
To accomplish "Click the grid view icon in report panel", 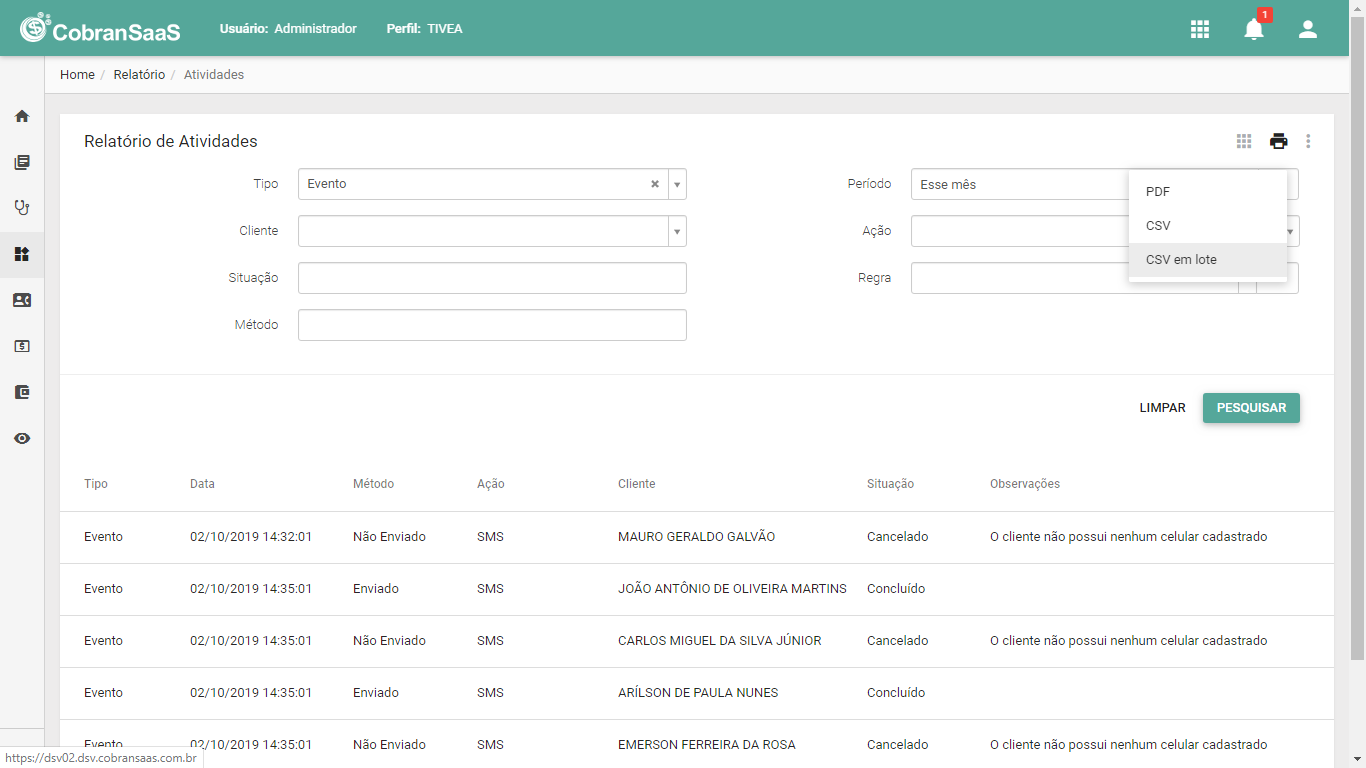I will [x=1244, y=141].
